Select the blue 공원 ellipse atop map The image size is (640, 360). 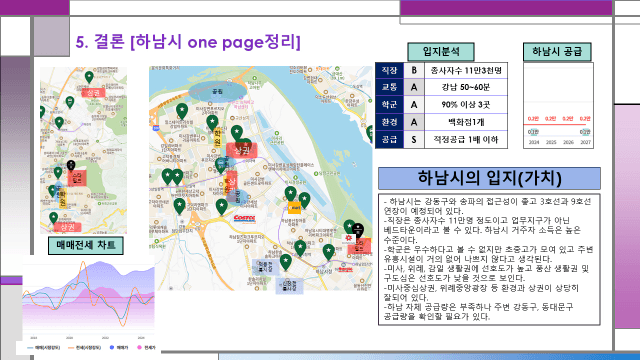click(x=217, y=91)
